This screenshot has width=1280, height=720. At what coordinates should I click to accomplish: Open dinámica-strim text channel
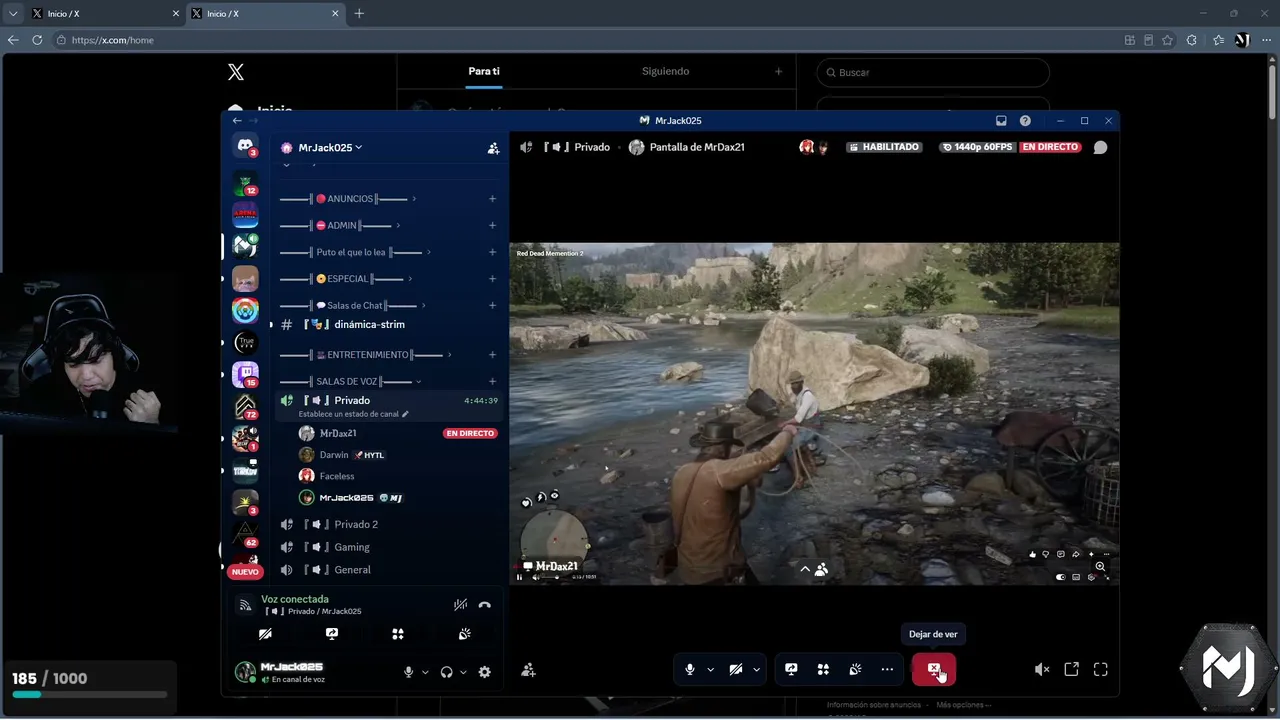pyautogui.click(x=387, y=325)
